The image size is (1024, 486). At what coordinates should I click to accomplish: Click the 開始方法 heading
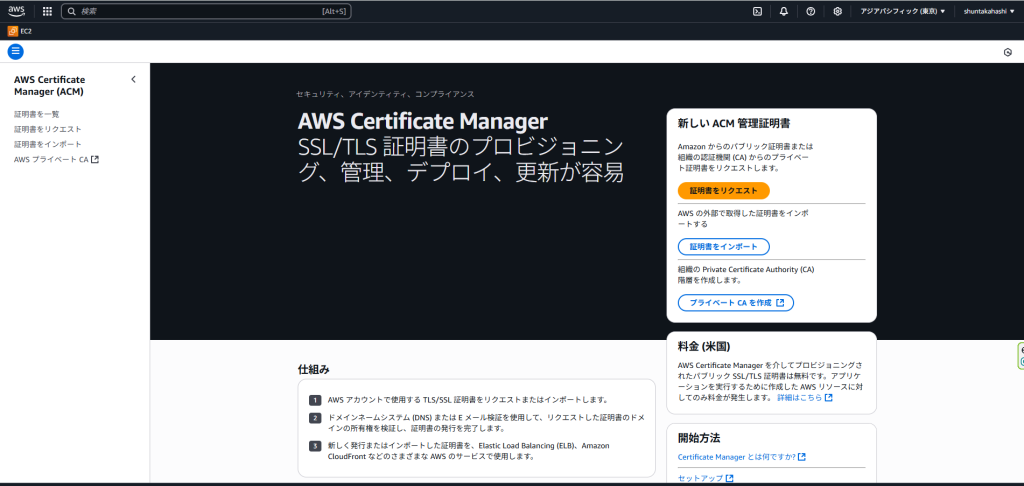coord(699,438)
